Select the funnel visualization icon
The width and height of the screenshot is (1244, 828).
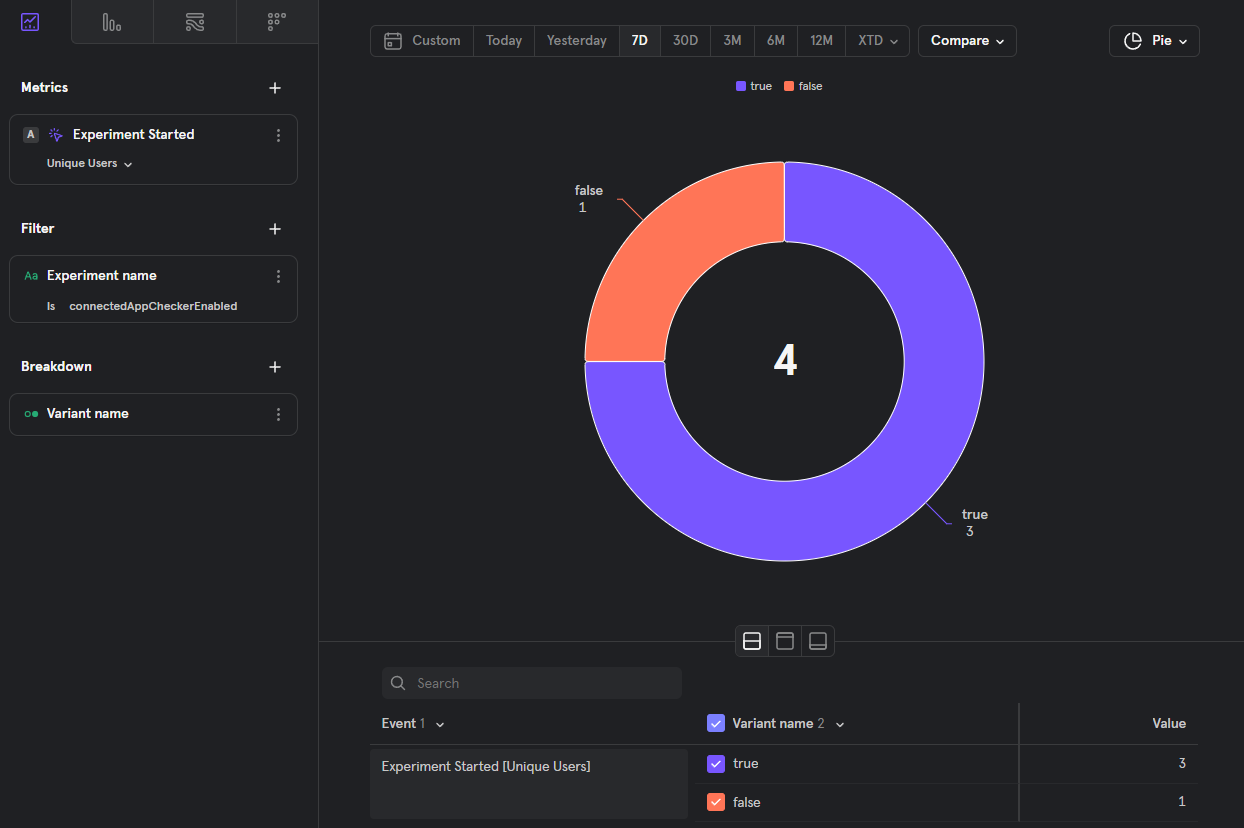pos(194,21)
